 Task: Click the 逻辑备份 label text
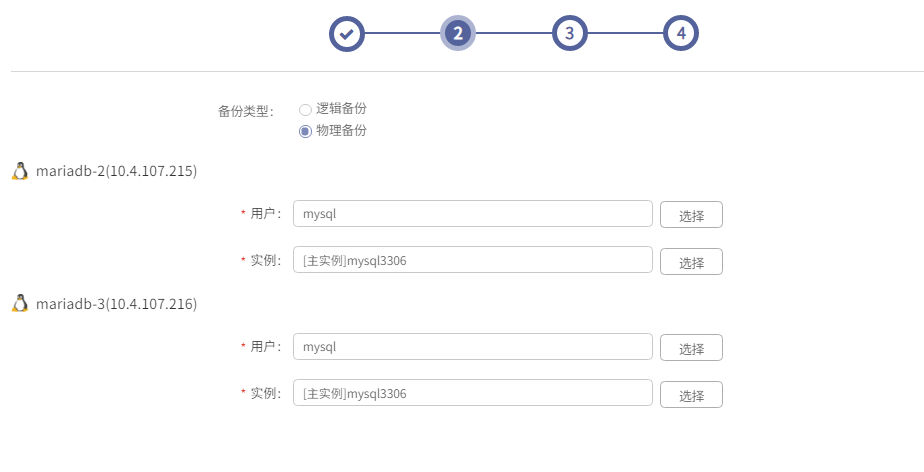(x=341, y=108)
